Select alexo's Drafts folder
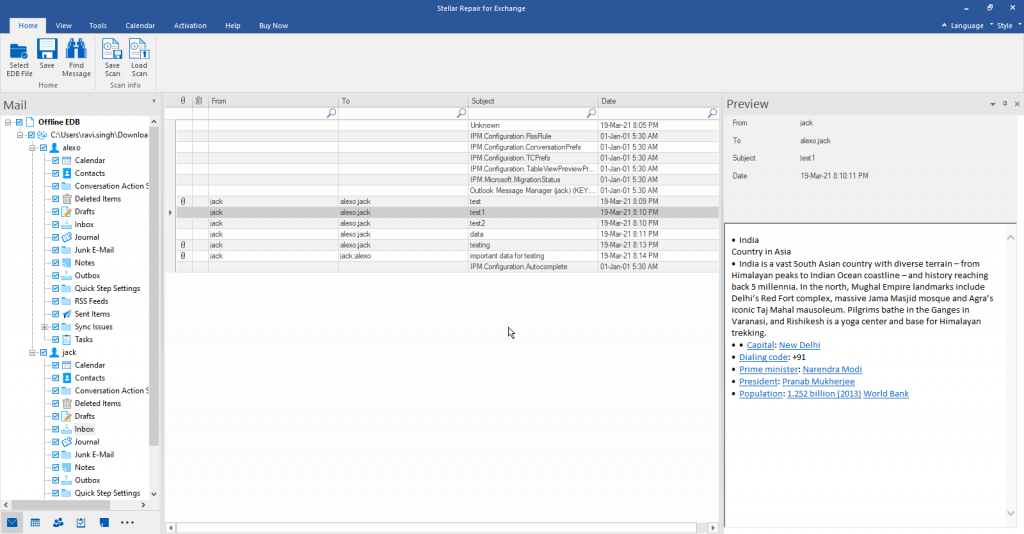The height and width of the screenshot is (534, 1024). click(x=84, y=212)
